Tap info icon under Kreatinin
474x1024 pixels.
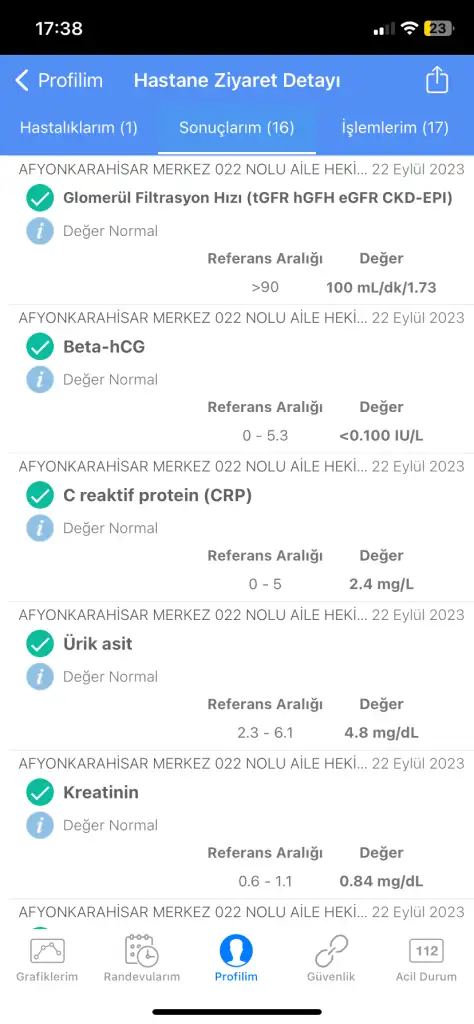click(40, 825)
